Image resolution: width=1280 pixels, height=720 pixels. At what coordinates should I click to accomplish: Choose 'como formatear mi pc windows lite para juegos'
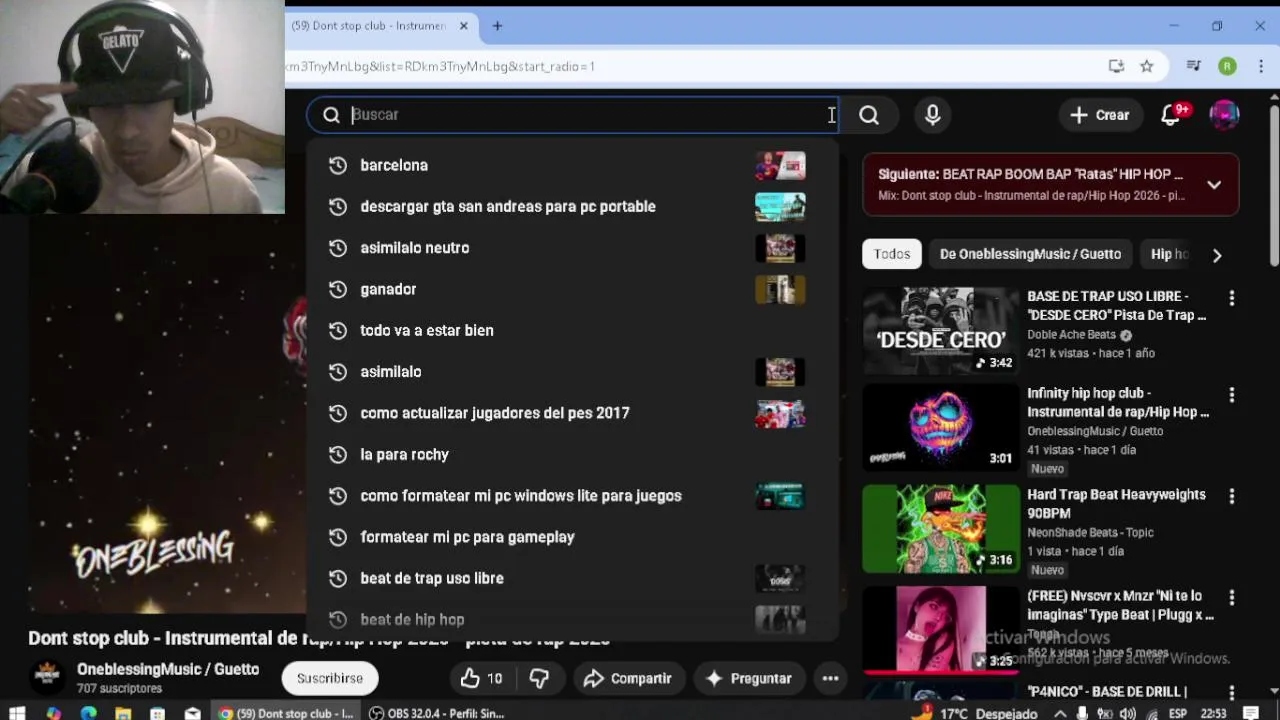point(572,496)
